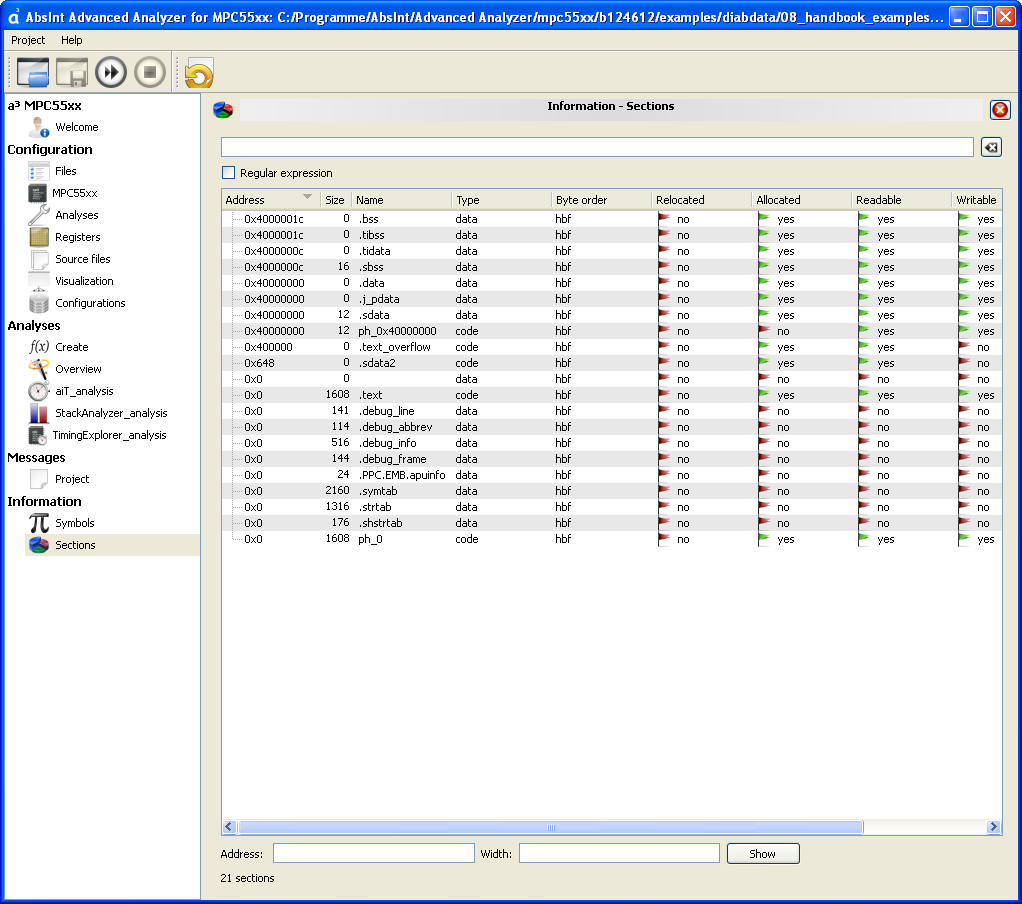This screenshot has width=1022, height=904.
Task: Click the .PPC.EMB.apuinfo name cell
Action: [402, 475]
